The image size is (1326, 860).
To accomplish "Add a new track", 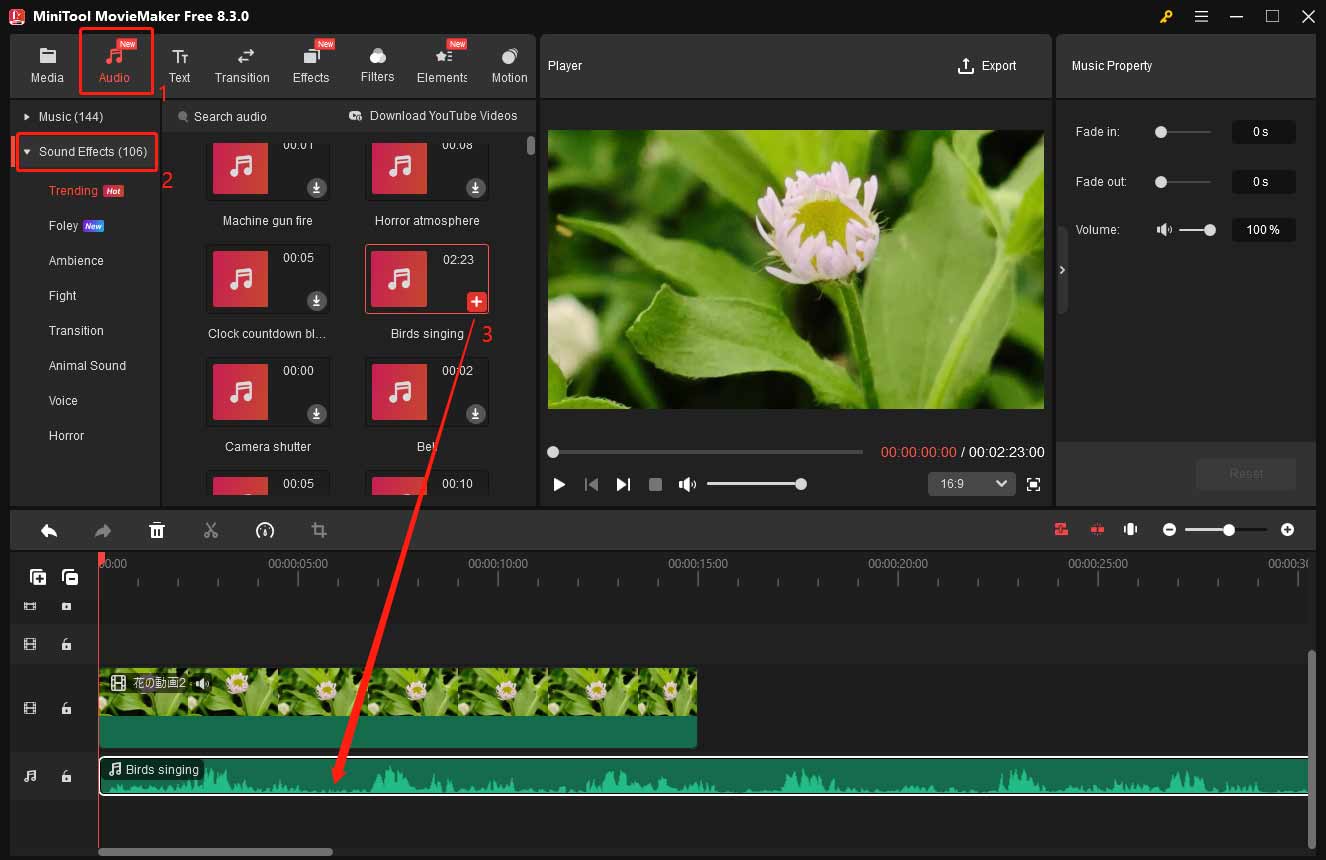I will (x=37, y=576).
